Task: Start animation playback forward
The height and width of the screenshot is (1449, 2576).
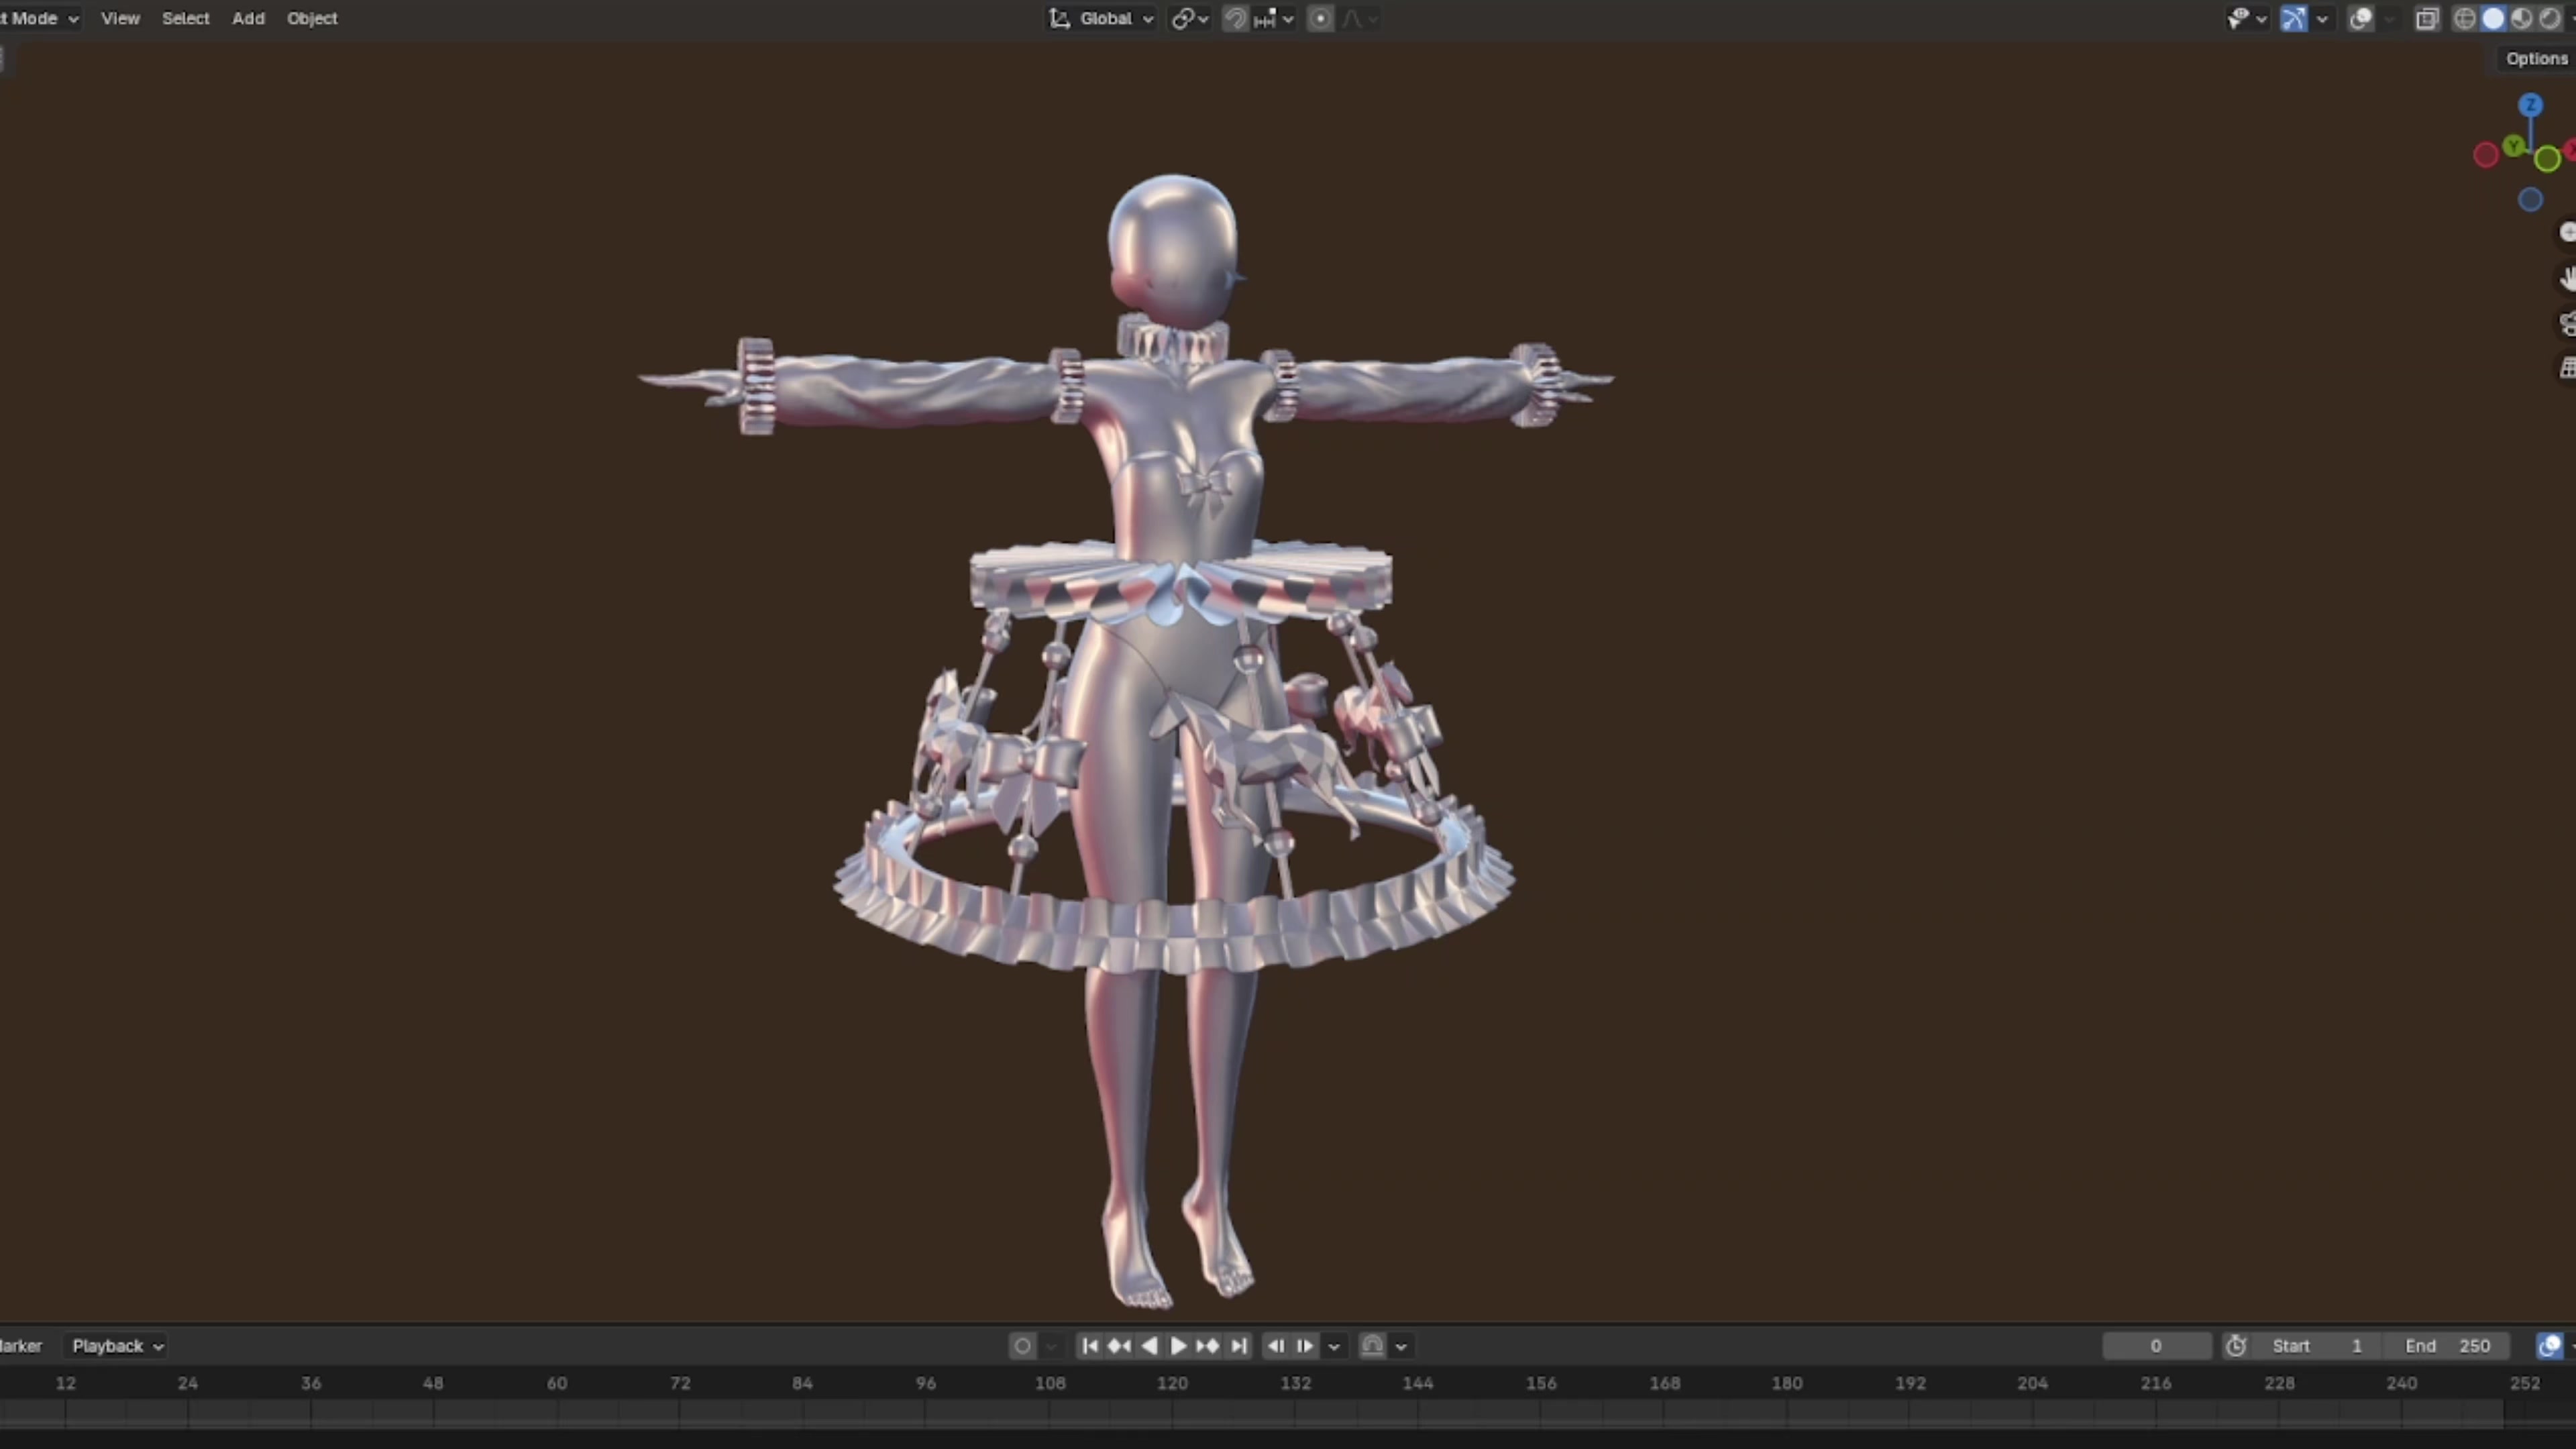Action: tap(1178, 1346)
